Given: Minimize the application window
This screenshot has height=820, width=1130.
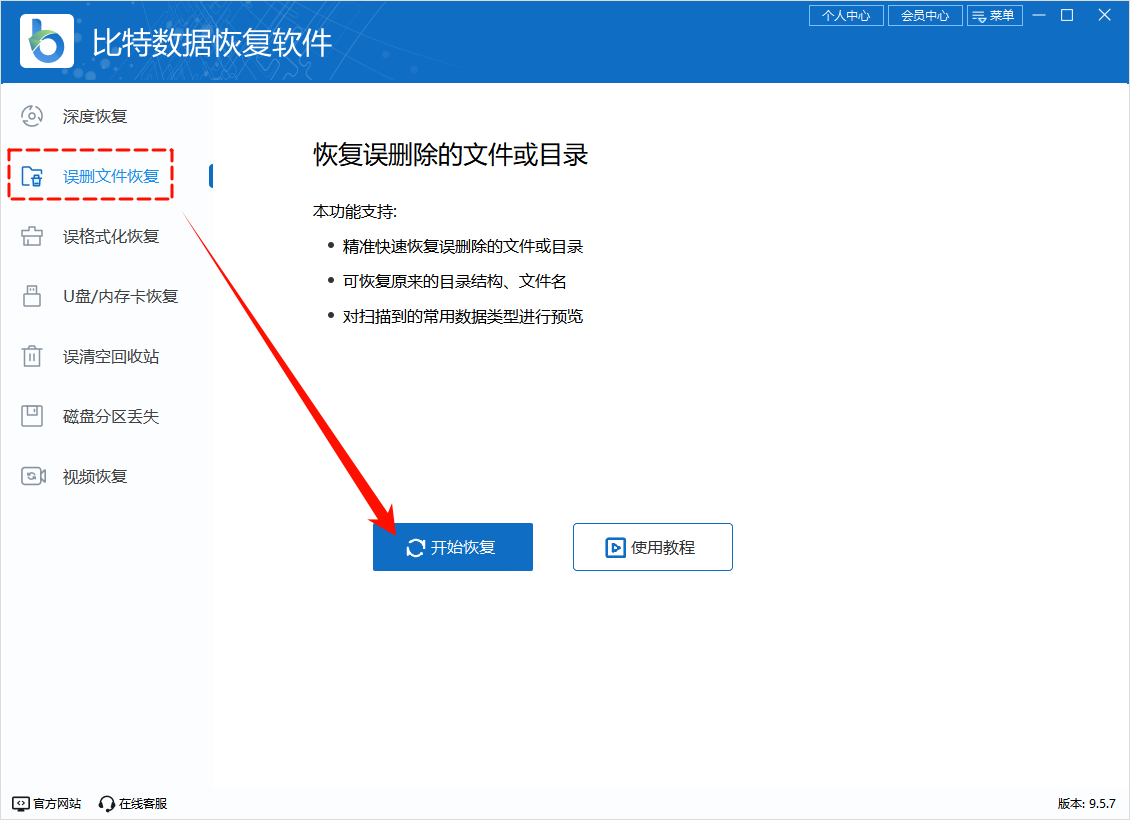Looking at the screenshot, I should pos(1040,15).
